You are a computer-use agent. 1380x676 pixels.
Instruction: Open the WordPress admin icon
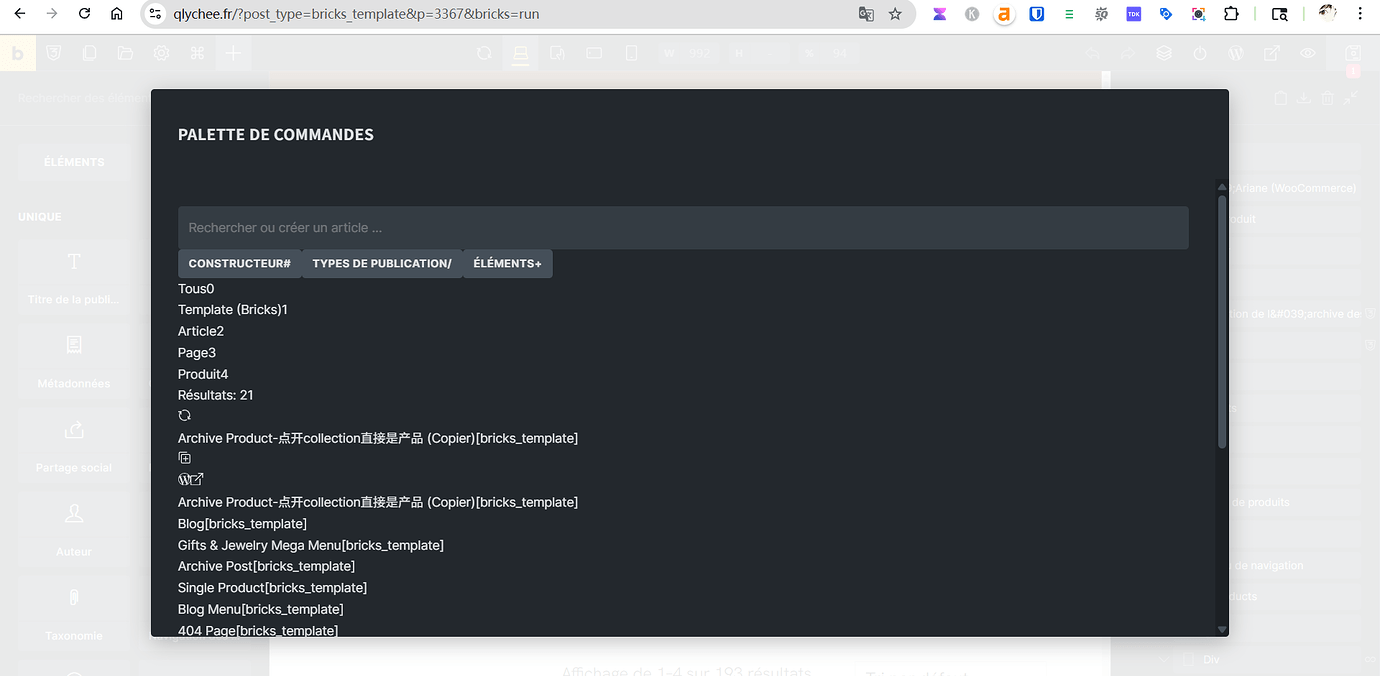tap(1236, 53)
